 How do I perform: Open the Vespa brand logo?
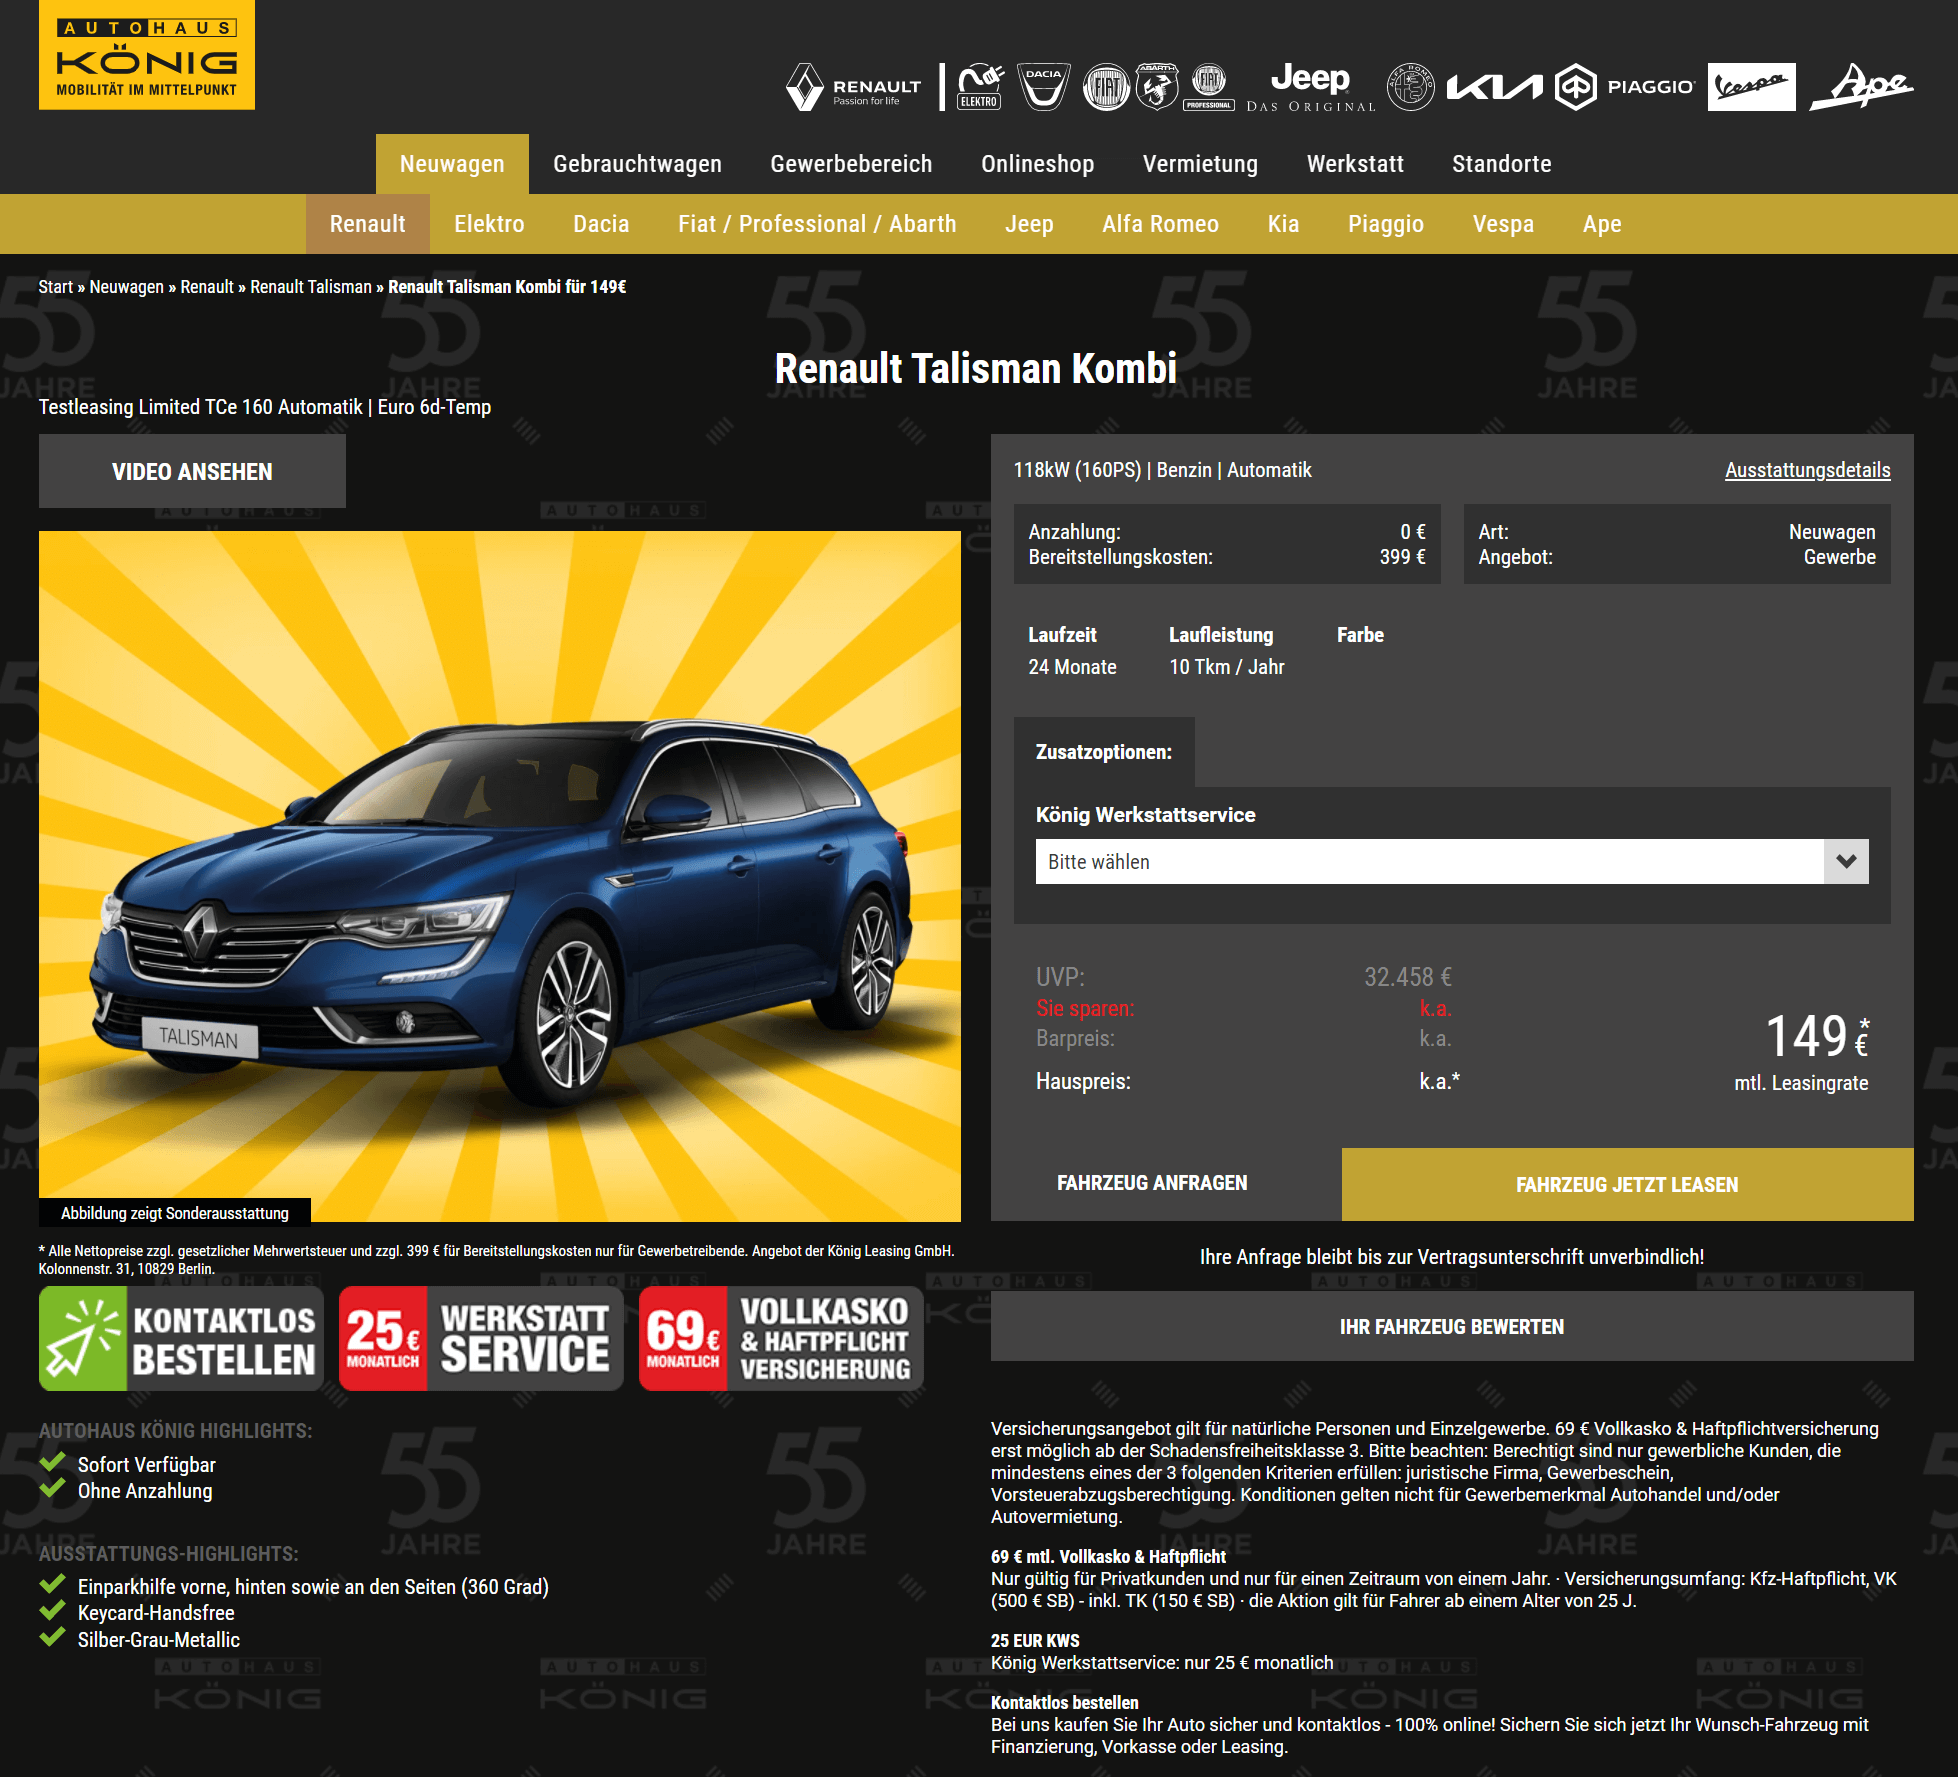[1751, 87]
